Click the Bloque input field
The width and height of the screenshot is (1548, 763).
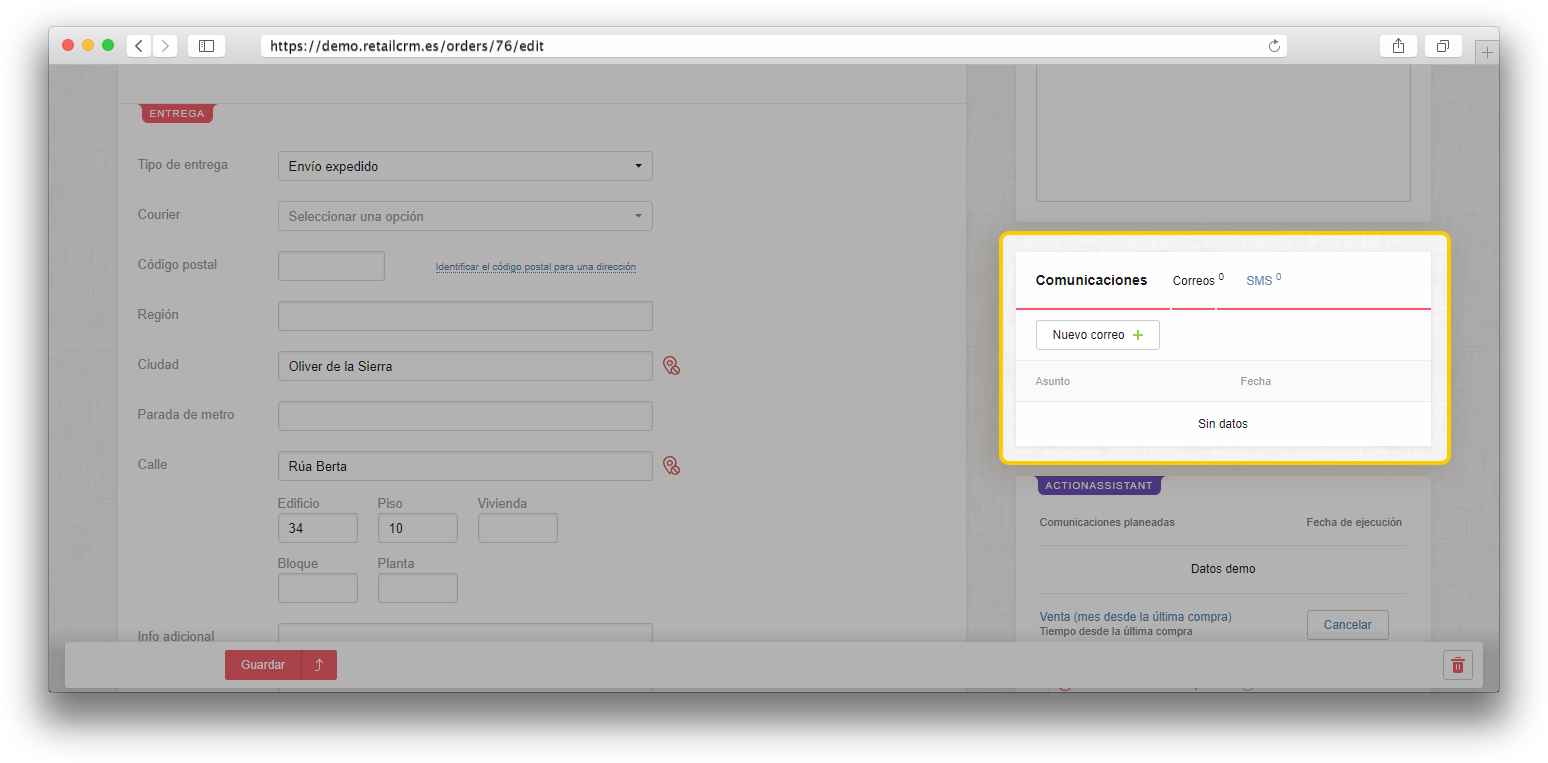tap(318, 588)
